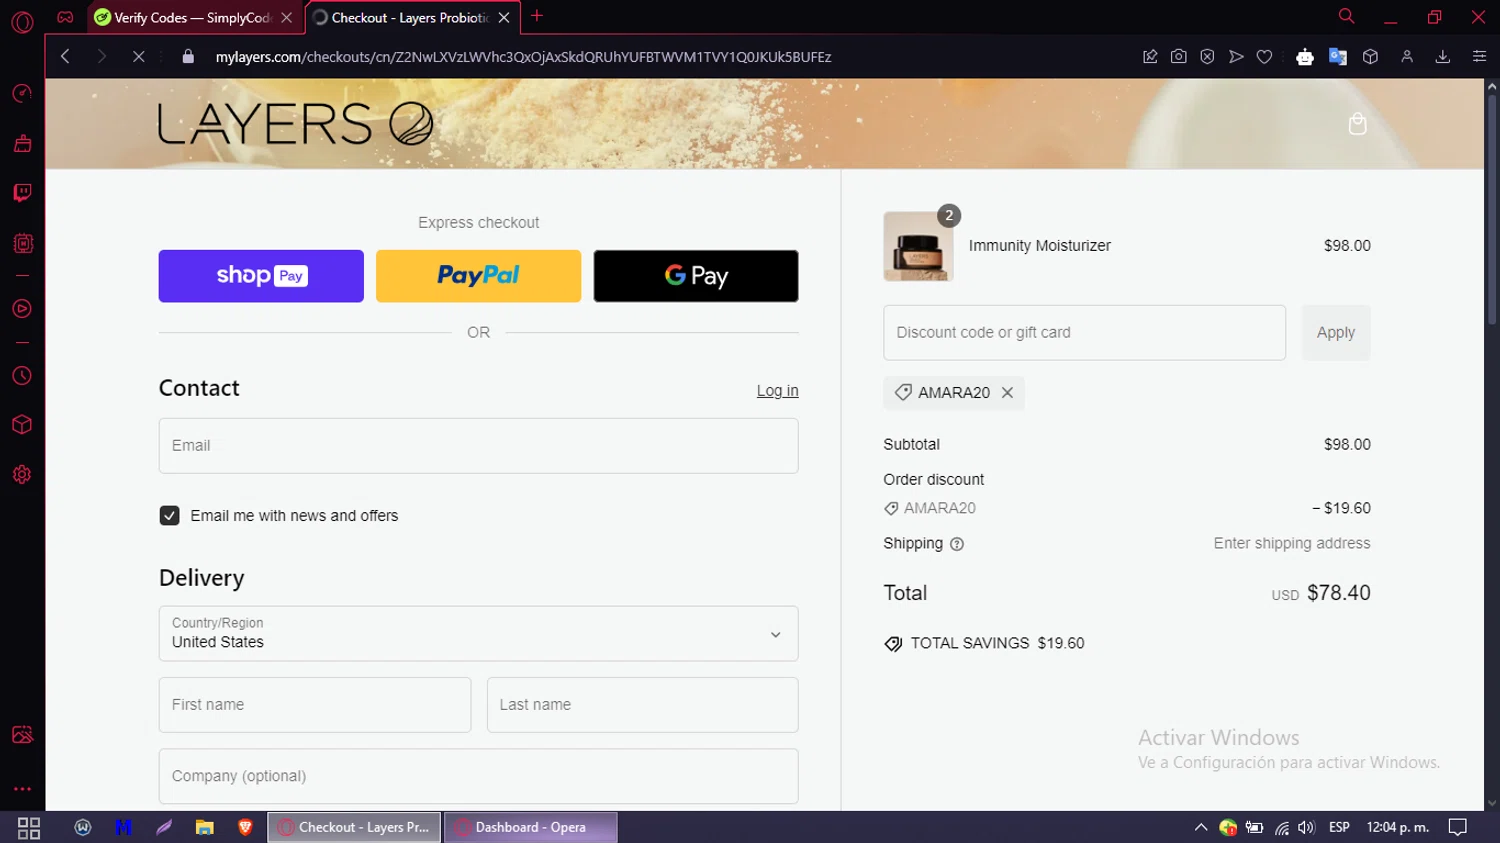Open profile account icon in toolbar

[1407, 57]
